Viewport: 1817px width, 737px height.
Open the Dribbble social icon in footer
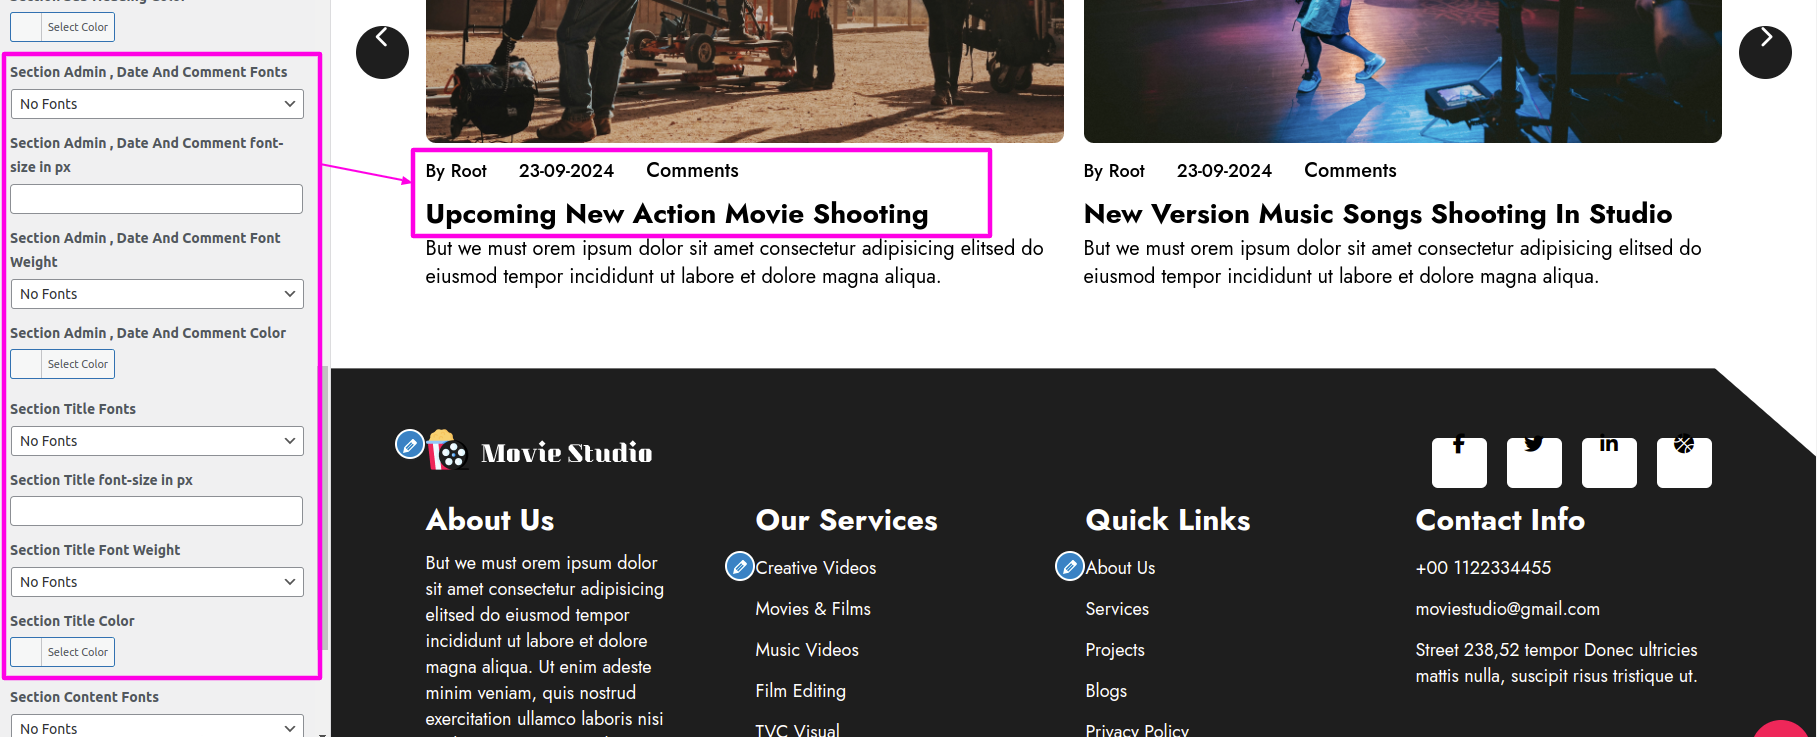[x=1684, y=462]
